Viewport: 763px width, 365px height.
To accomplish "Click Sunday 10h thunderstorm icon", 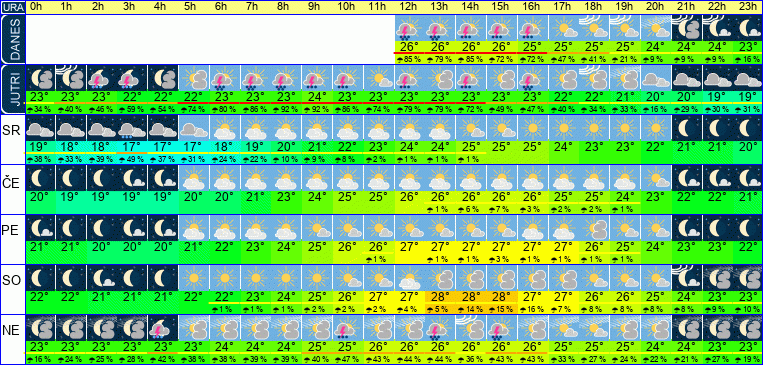I will pyautogui.click(x=347, y=328).
